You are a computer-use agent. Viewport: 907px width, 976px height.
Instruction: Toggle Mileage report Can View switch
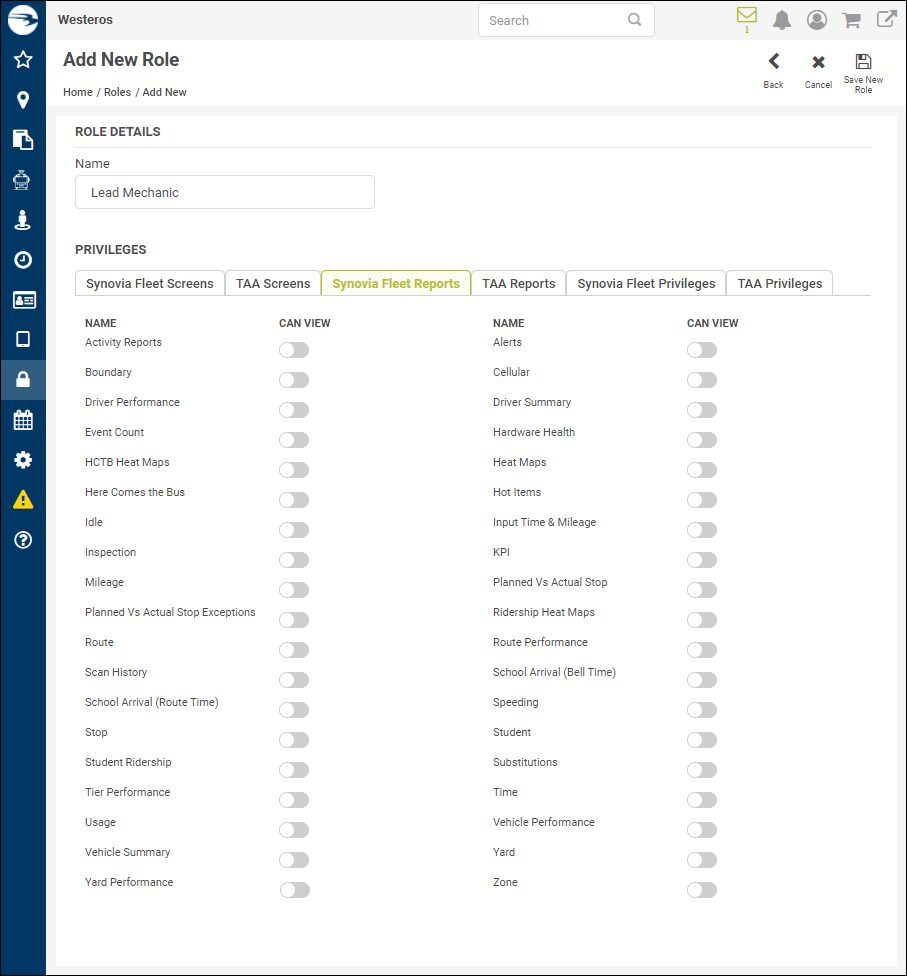pos(294,590)
